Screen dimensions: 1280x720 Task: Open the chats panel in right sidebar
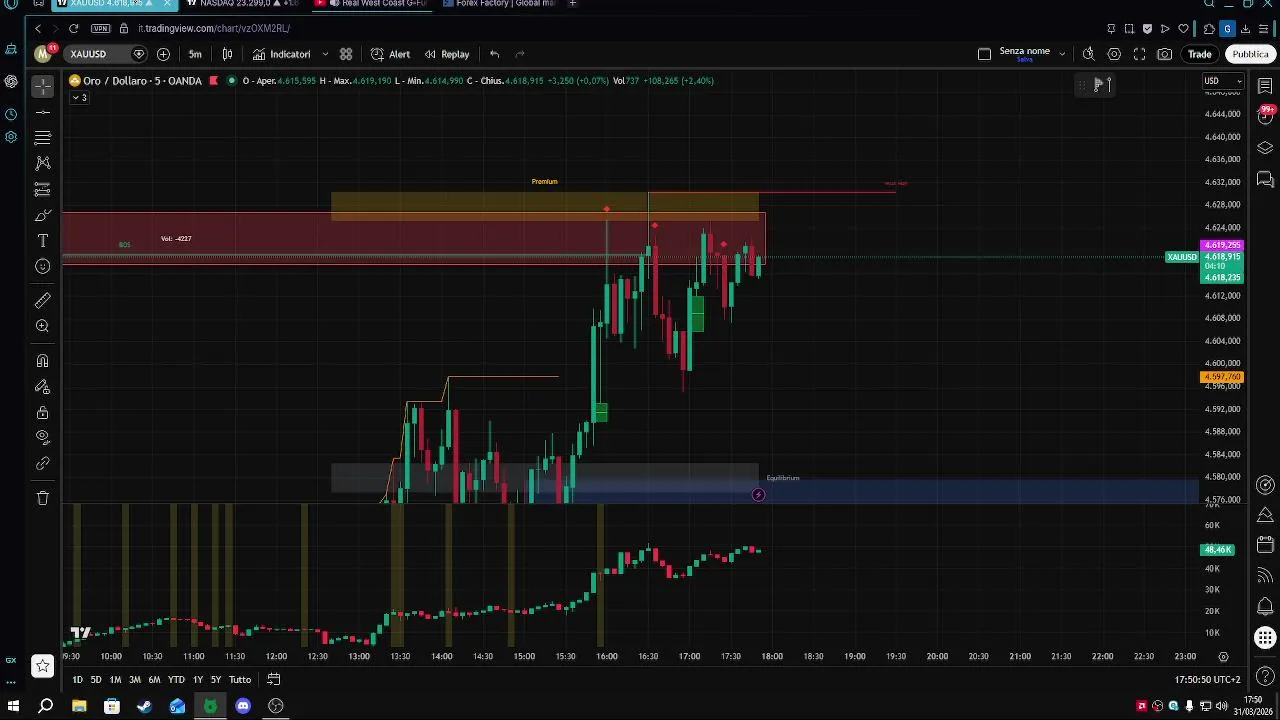click(x=1265, y=180)
